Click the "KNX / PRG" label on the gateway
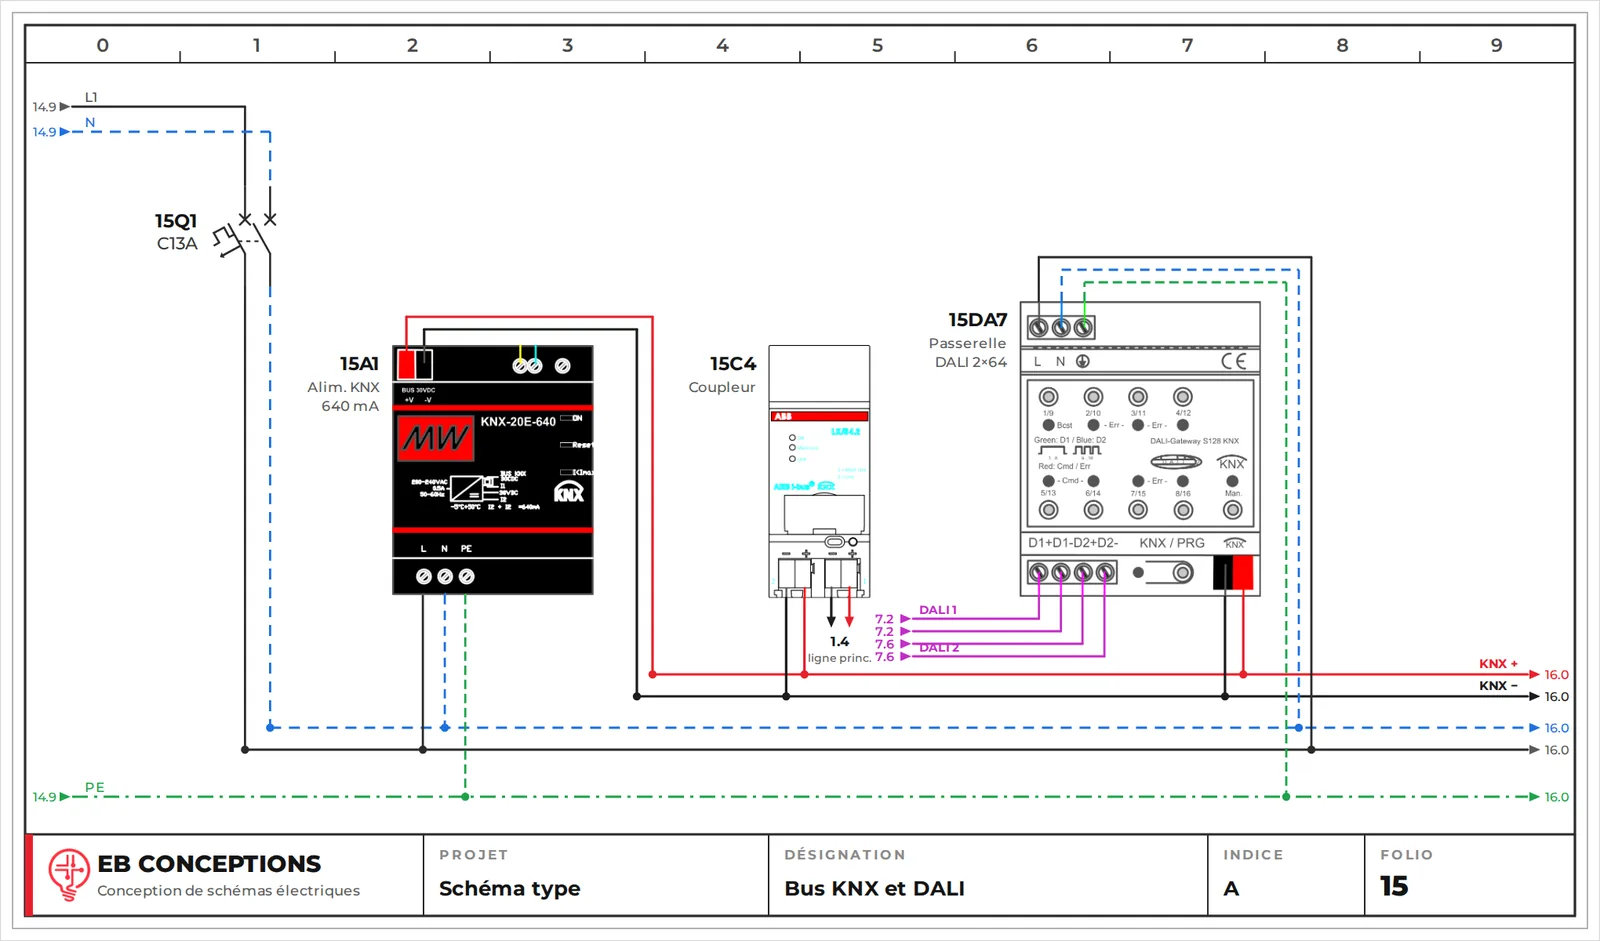Viewport: 1600px width, 941px height. click(x=1172, y=543)
